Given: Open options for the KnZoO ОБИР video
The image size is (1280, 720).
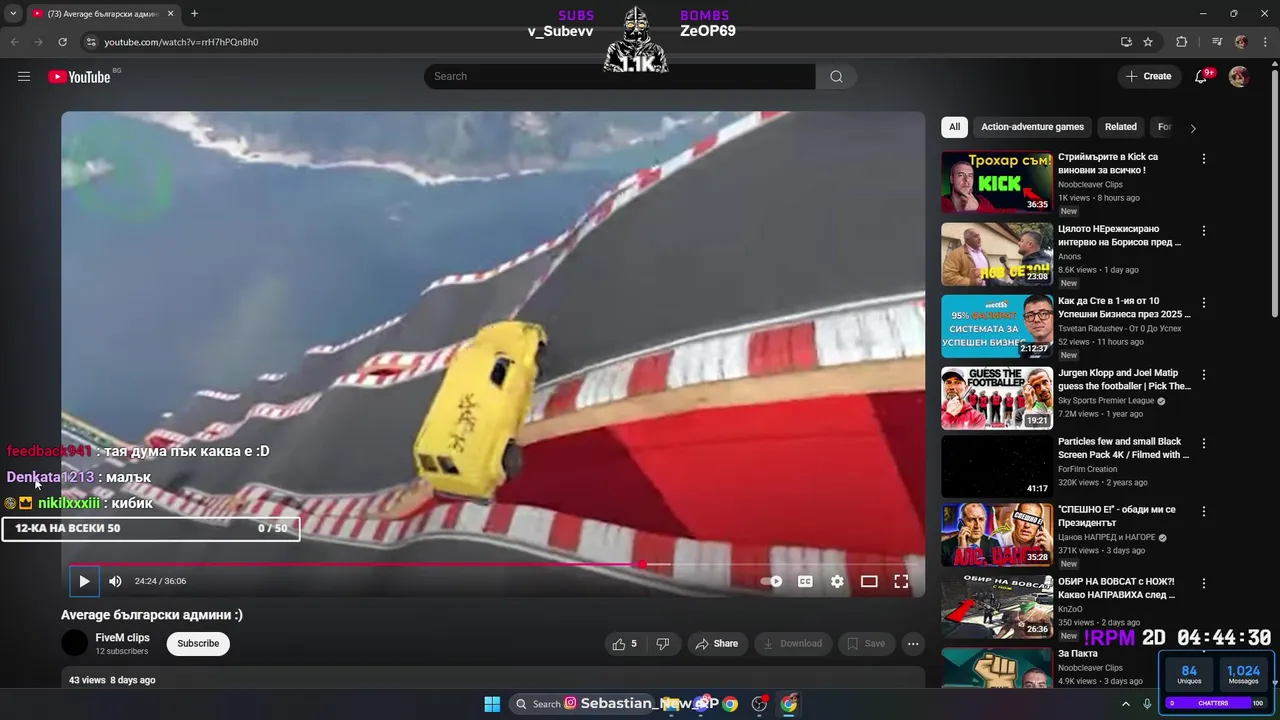Looking at the screenshot, I should coord(1204,583).
